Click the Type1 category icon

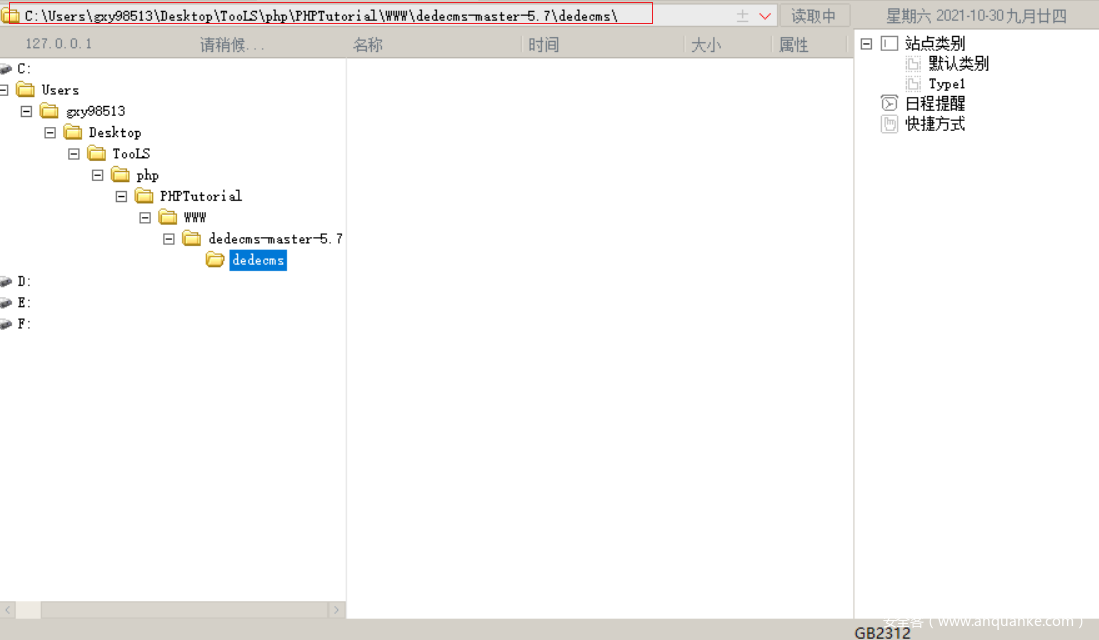point(914,84)
